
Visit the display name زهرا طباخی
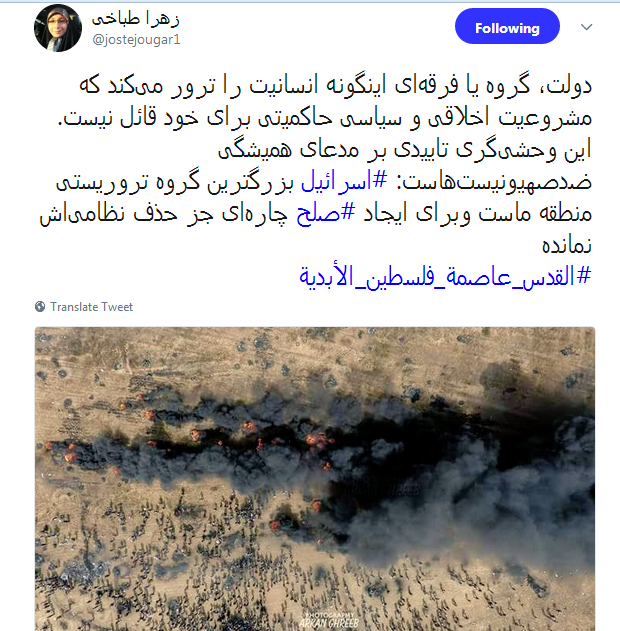click(136, 19)
